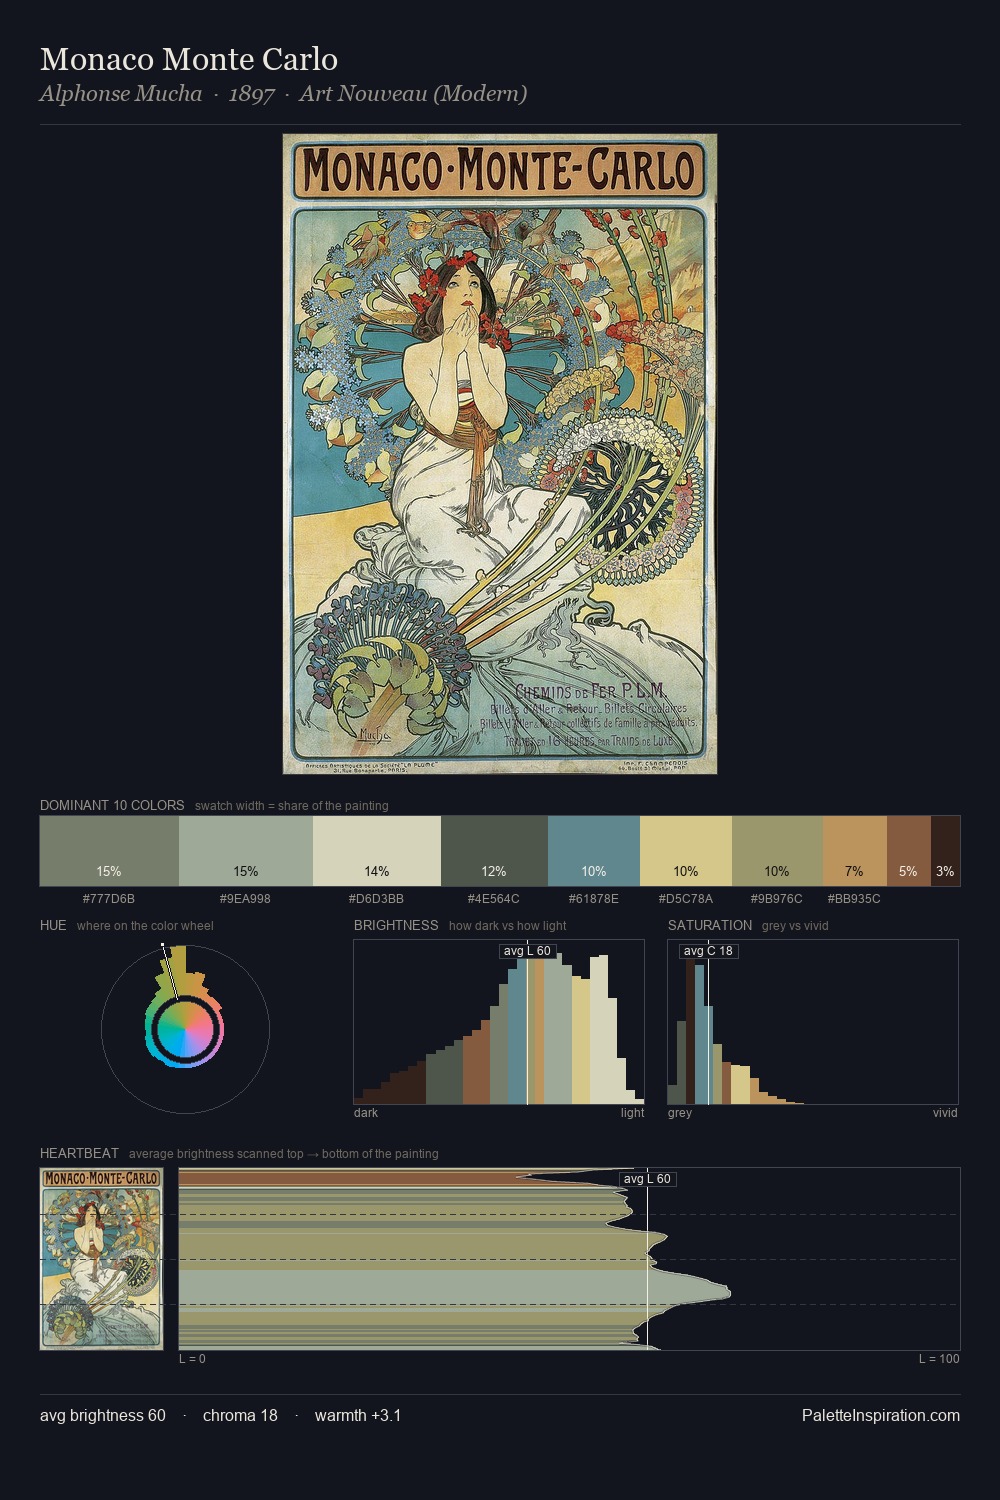Click the 'vivid' saturation axis label
Screen dimensions: 1000x1500
pyautogui.click(x=945, y=1113)
